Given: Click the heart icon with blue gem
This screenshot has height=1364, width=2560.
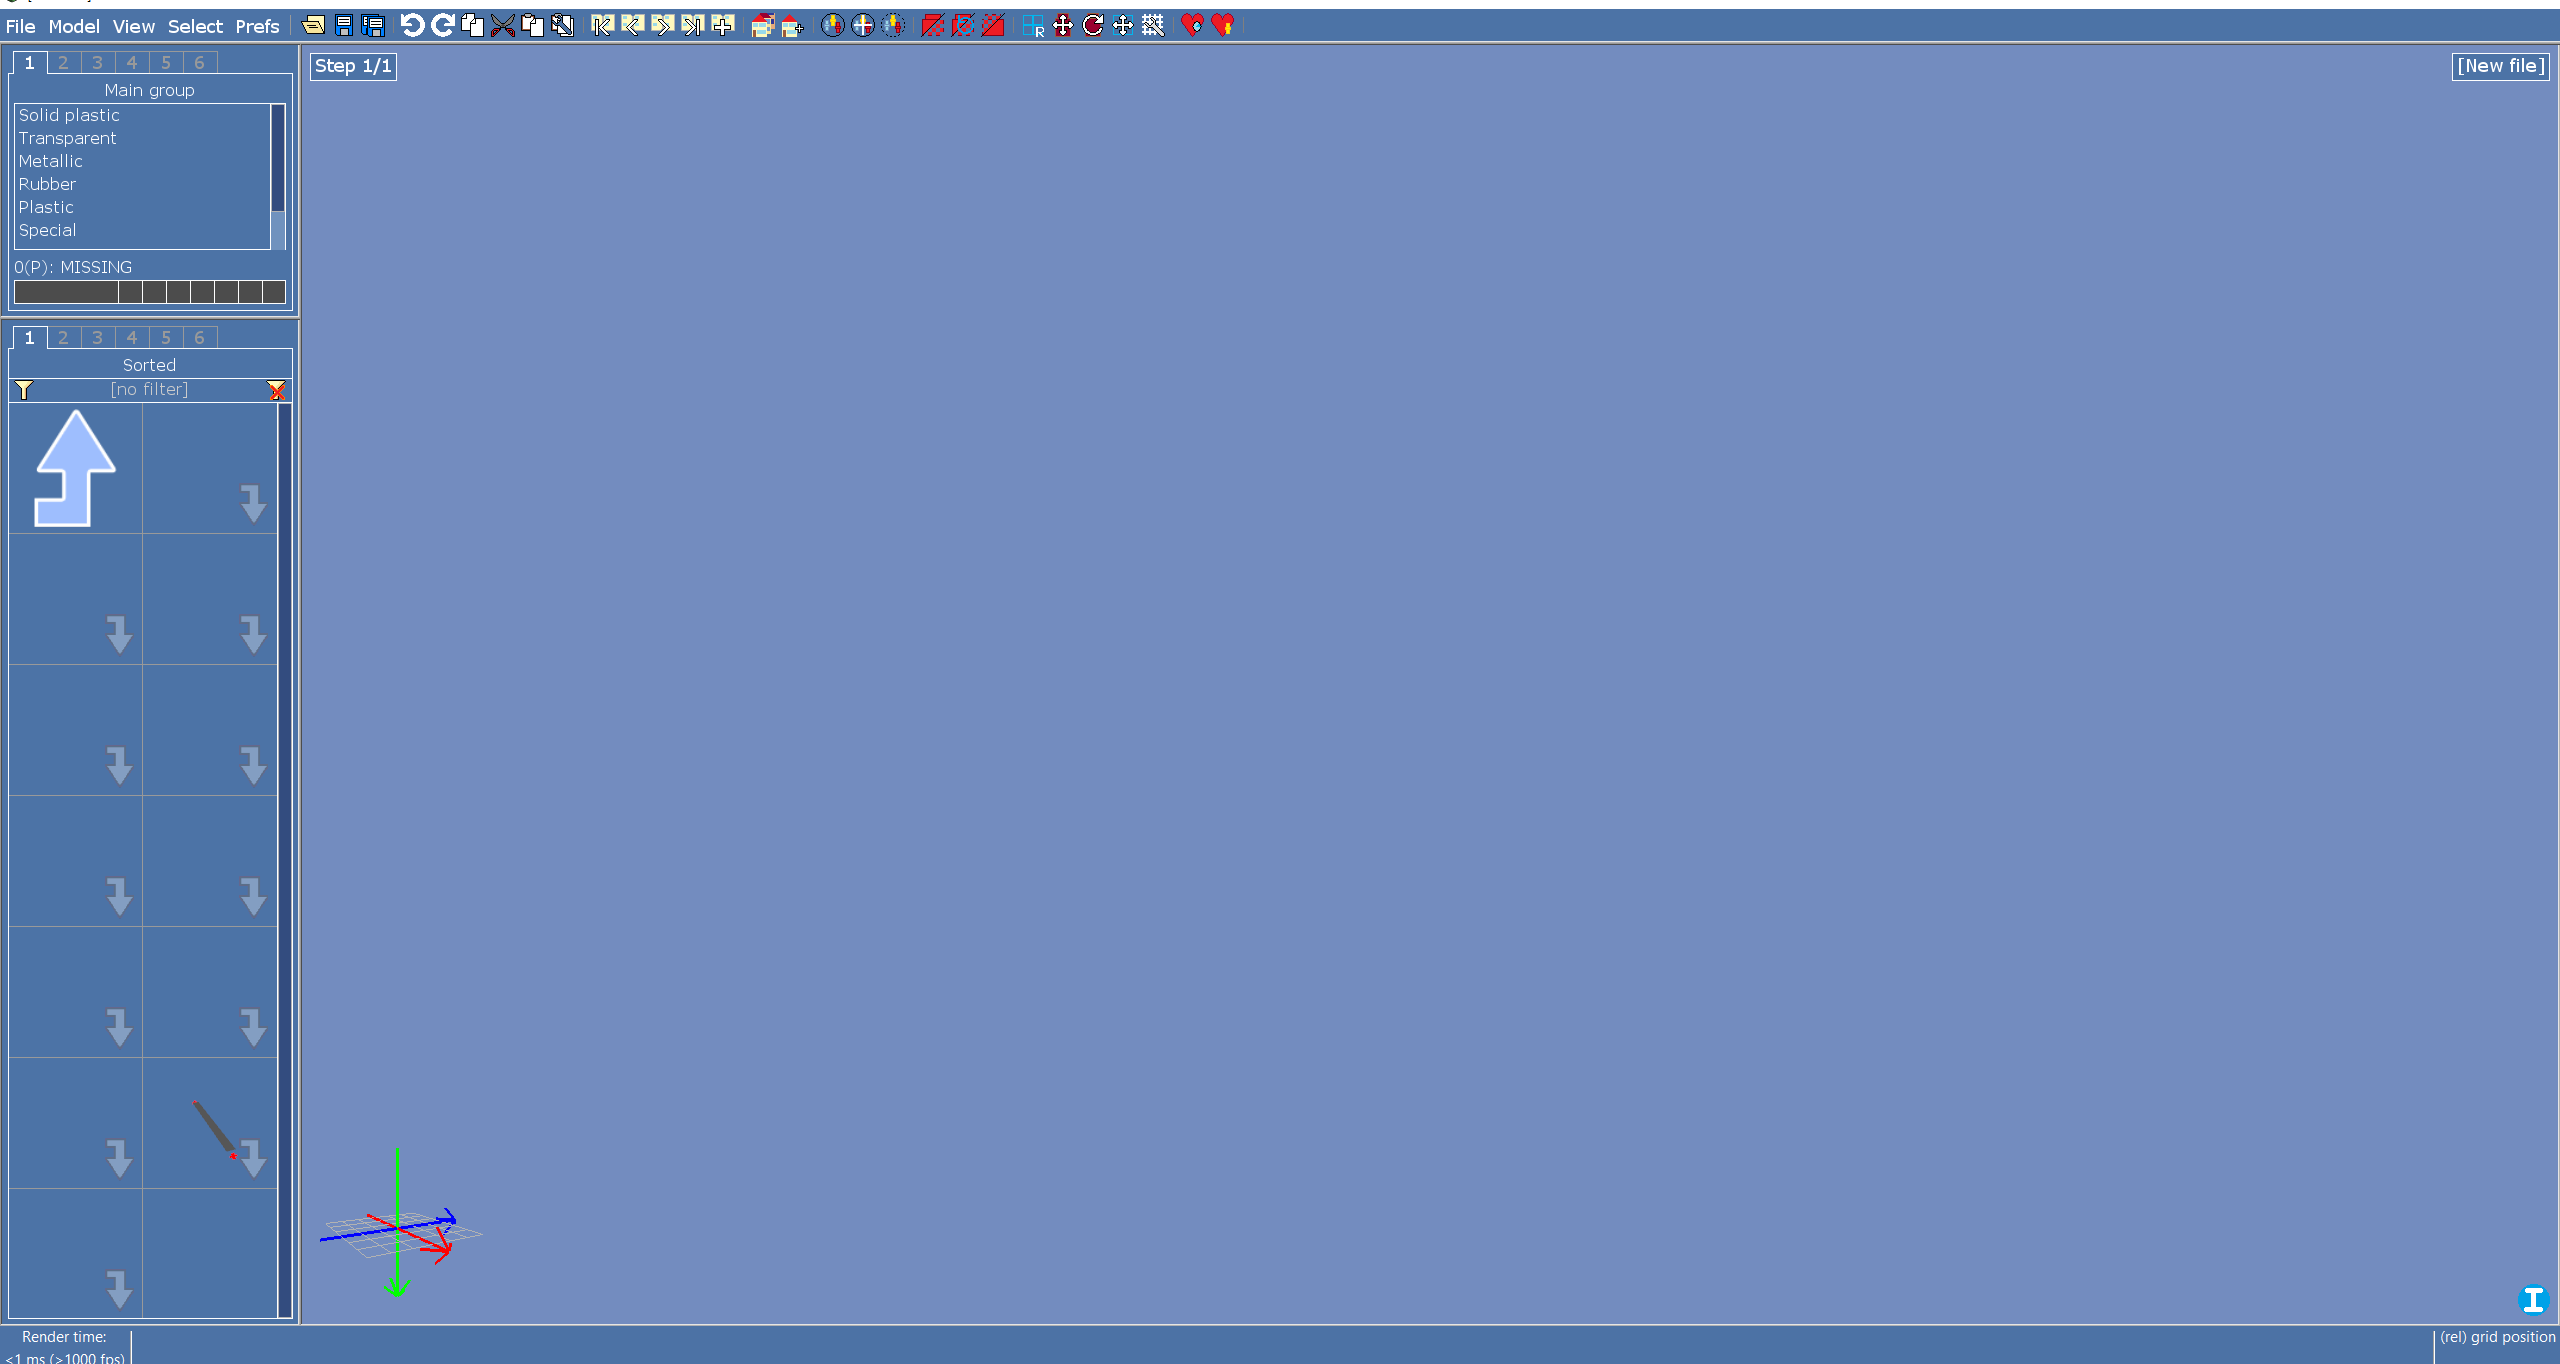Looking at the screenshot, I should [1192, 26].
